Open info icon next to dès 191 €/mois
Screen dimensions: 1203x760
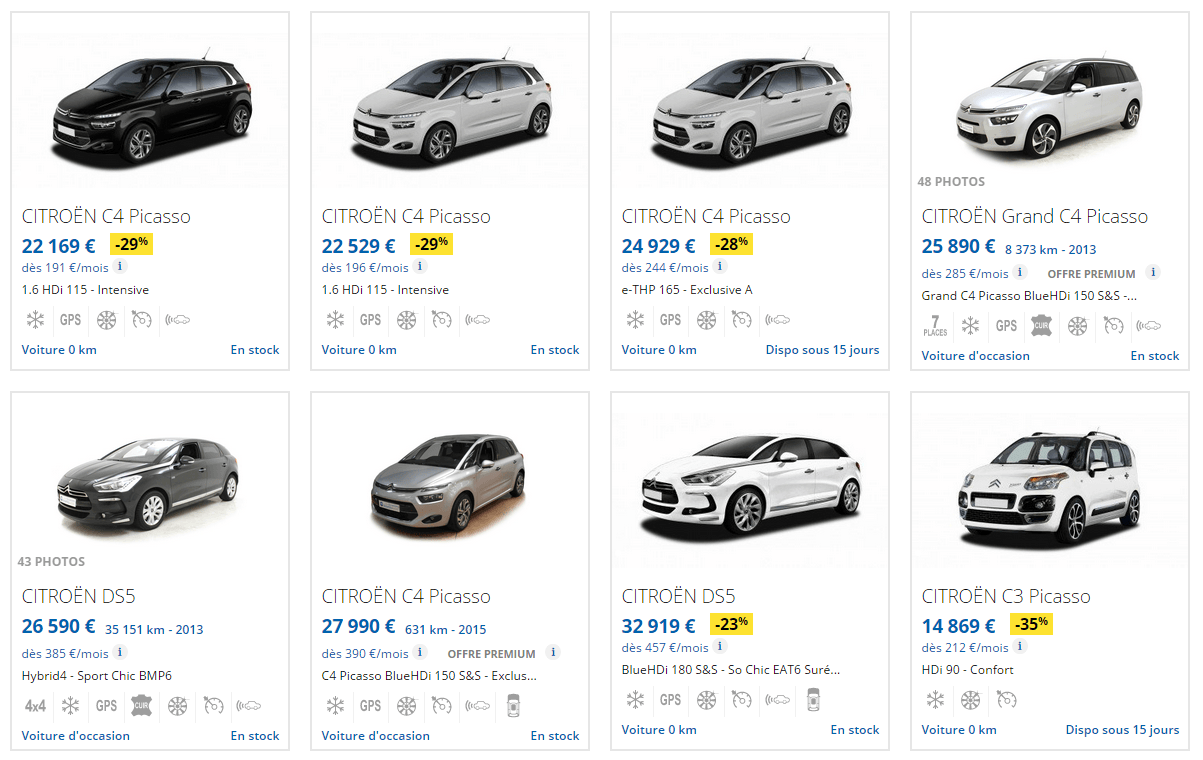click(120, 267)
